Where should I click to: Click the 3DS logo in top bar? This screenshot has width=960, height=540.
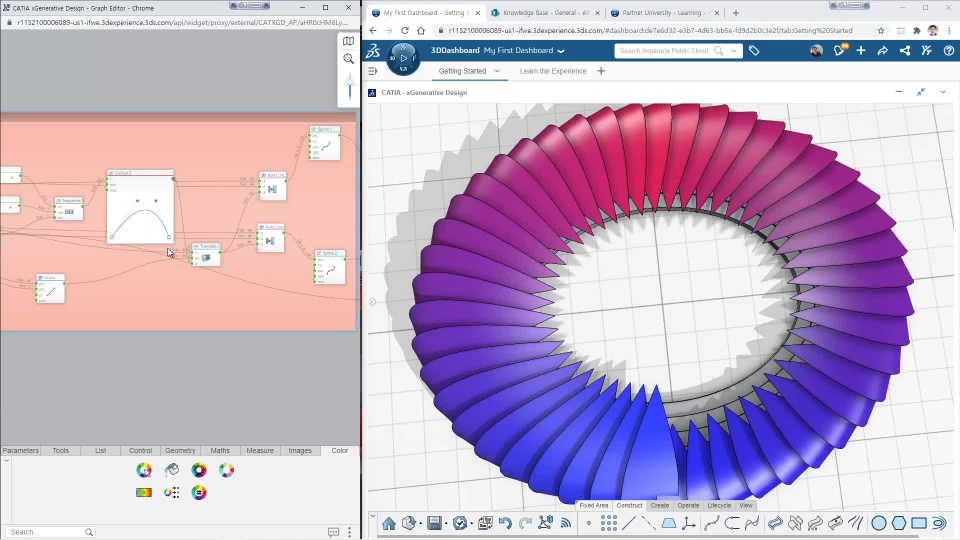pos(373,51)
